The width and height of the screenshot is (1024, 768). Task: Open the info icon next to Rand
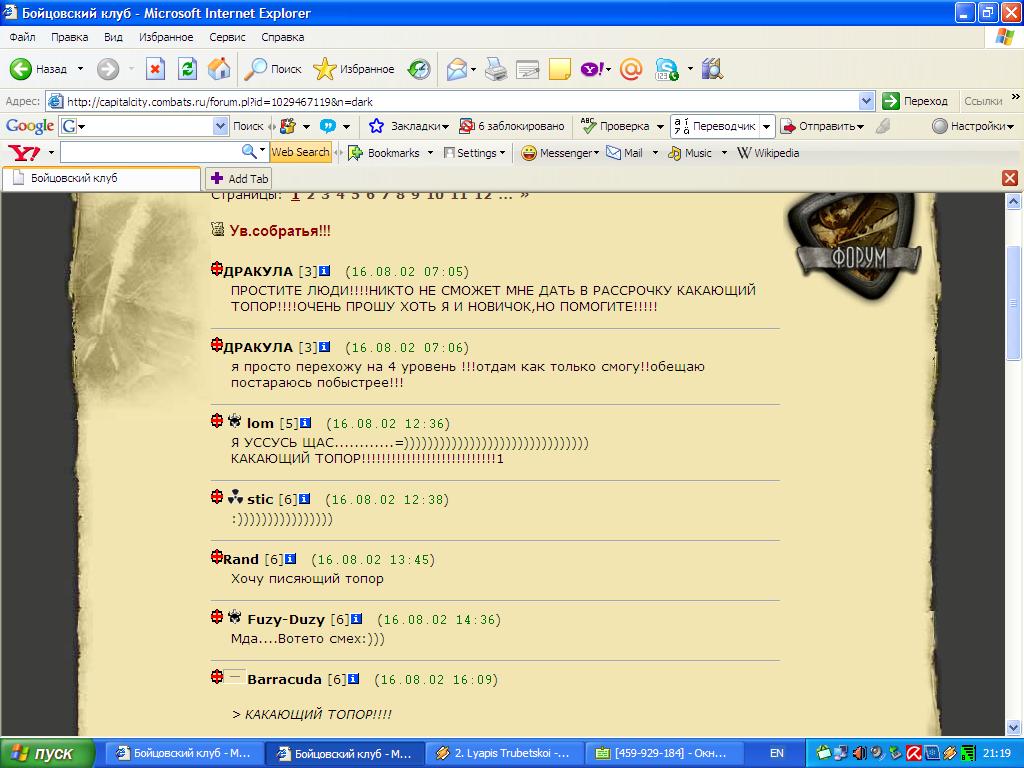coord(291,559)
